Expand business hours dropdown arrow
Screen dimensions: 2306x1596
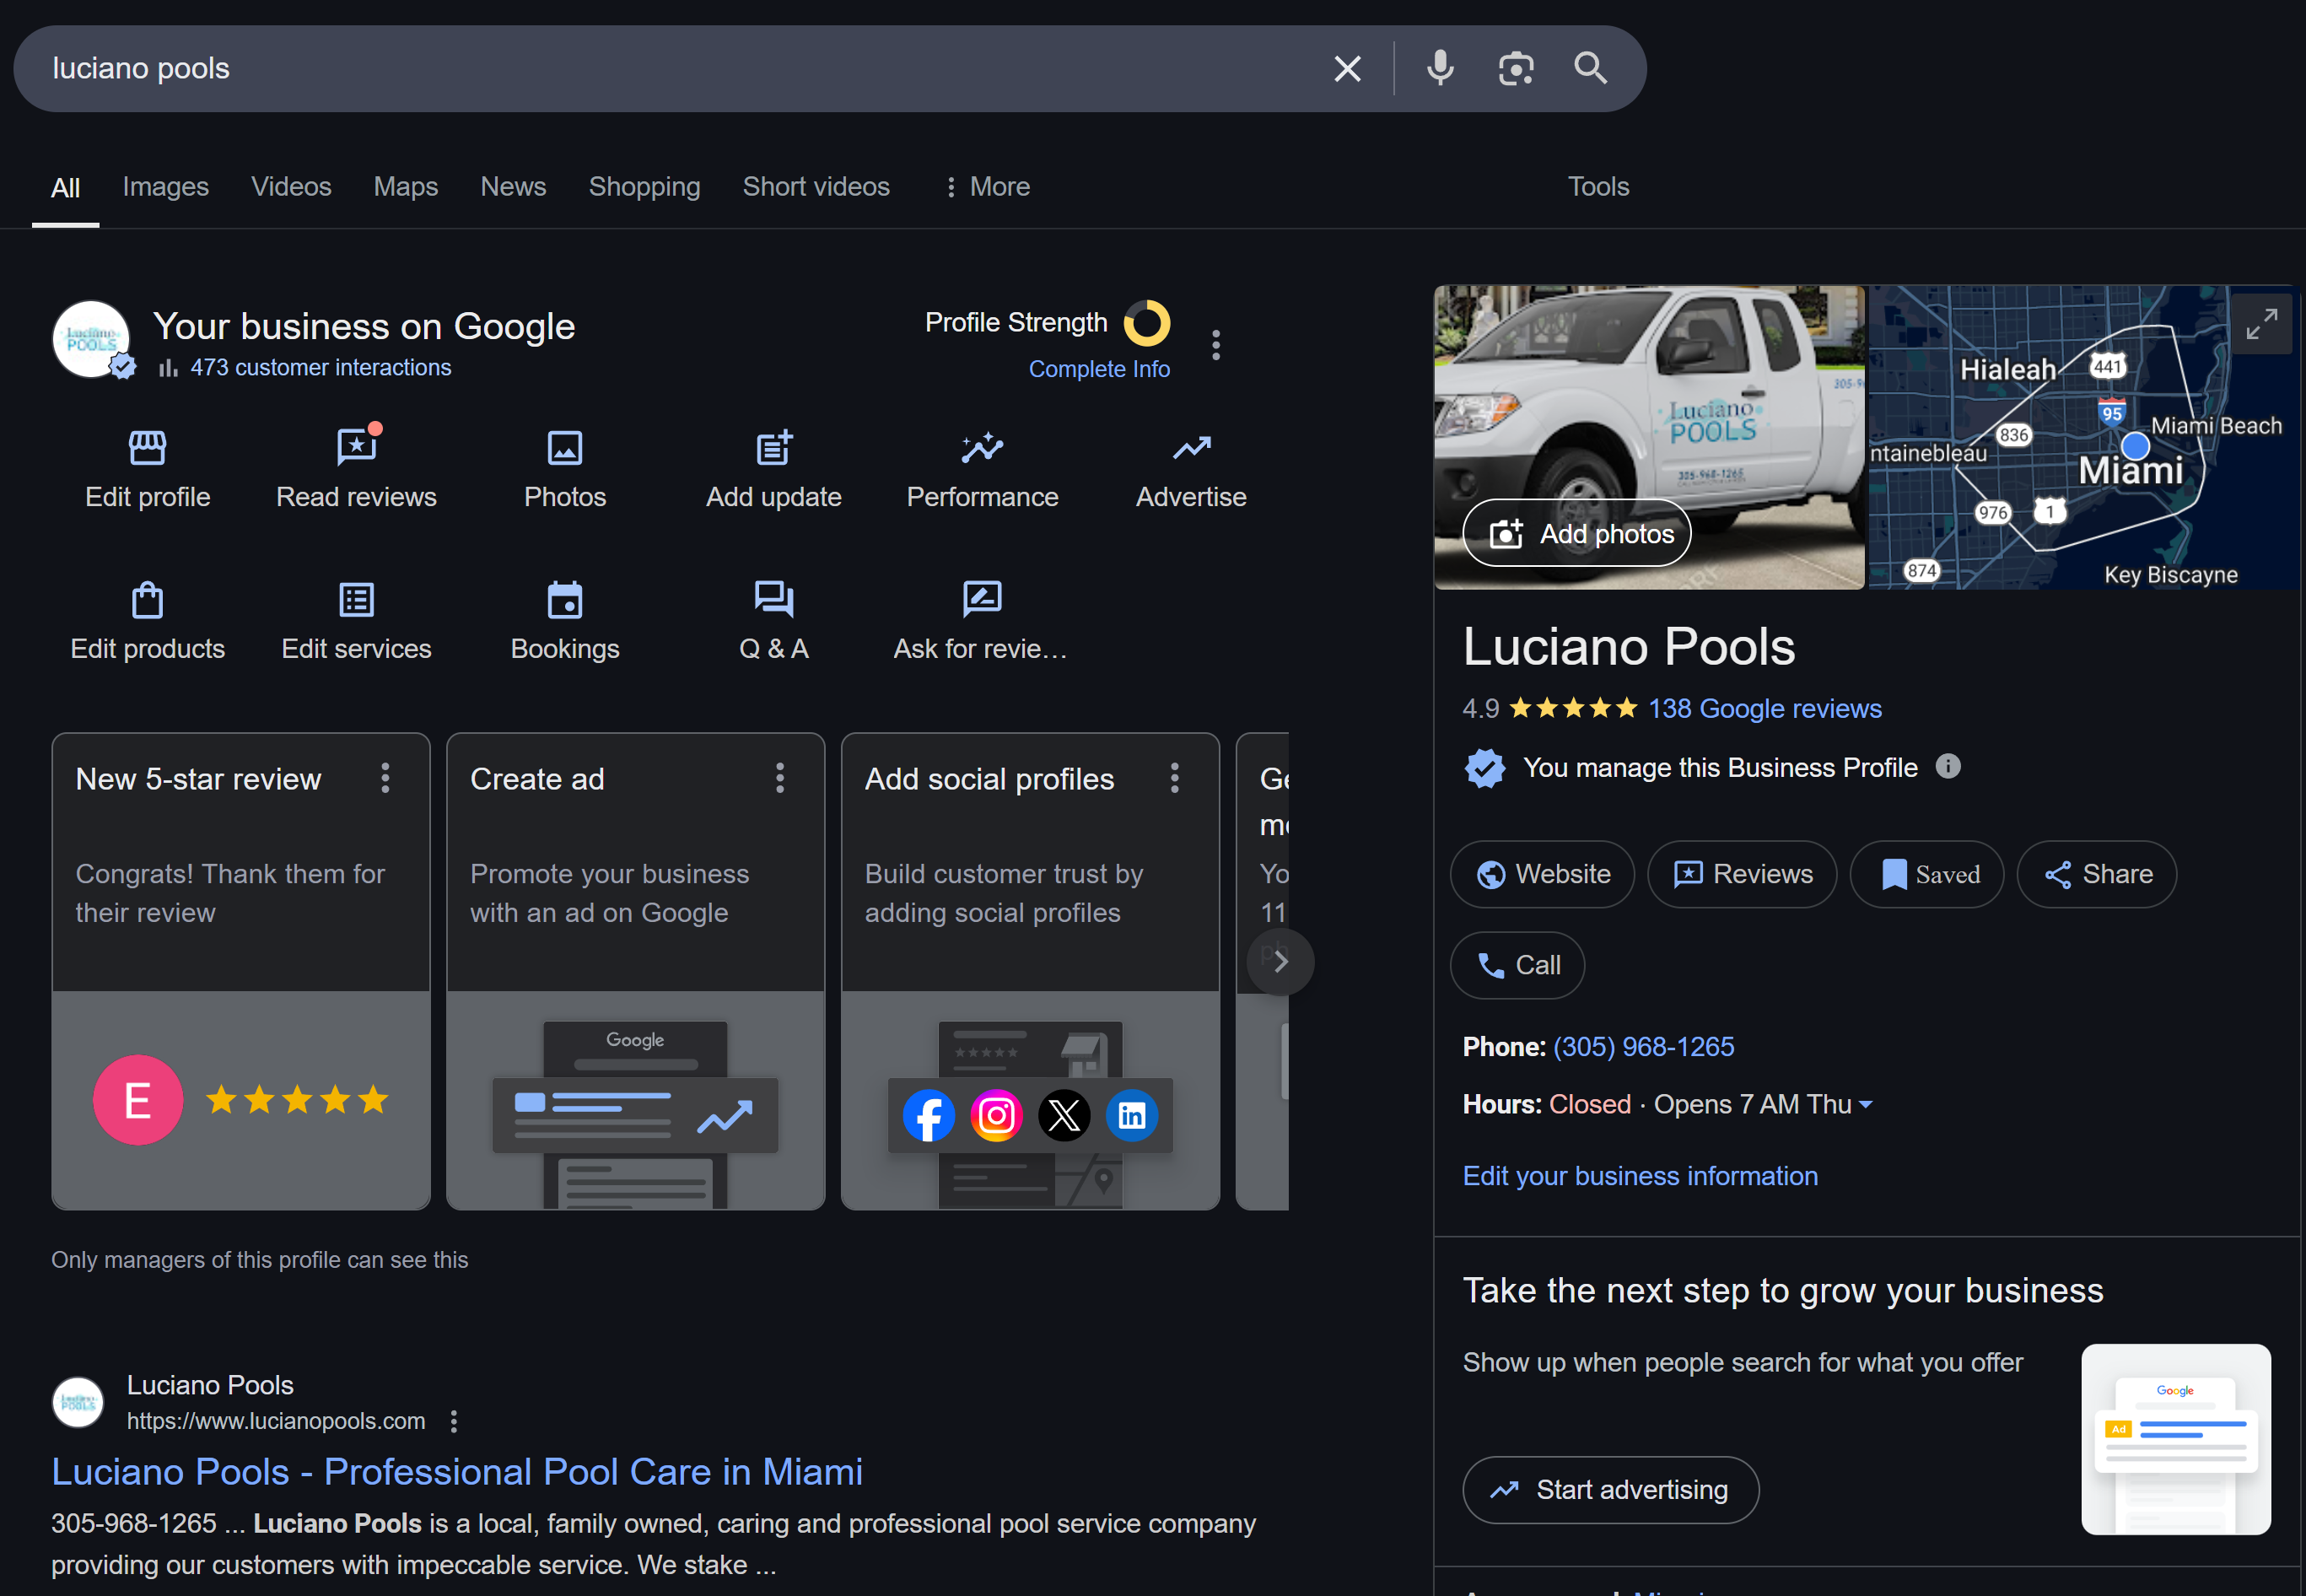click(1865, 1104)
